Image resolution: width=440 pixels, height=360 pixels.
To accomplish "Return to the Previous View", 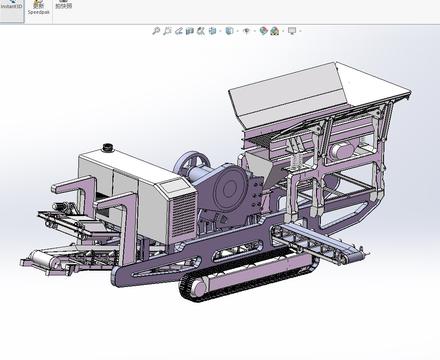I will coord(179,31).
